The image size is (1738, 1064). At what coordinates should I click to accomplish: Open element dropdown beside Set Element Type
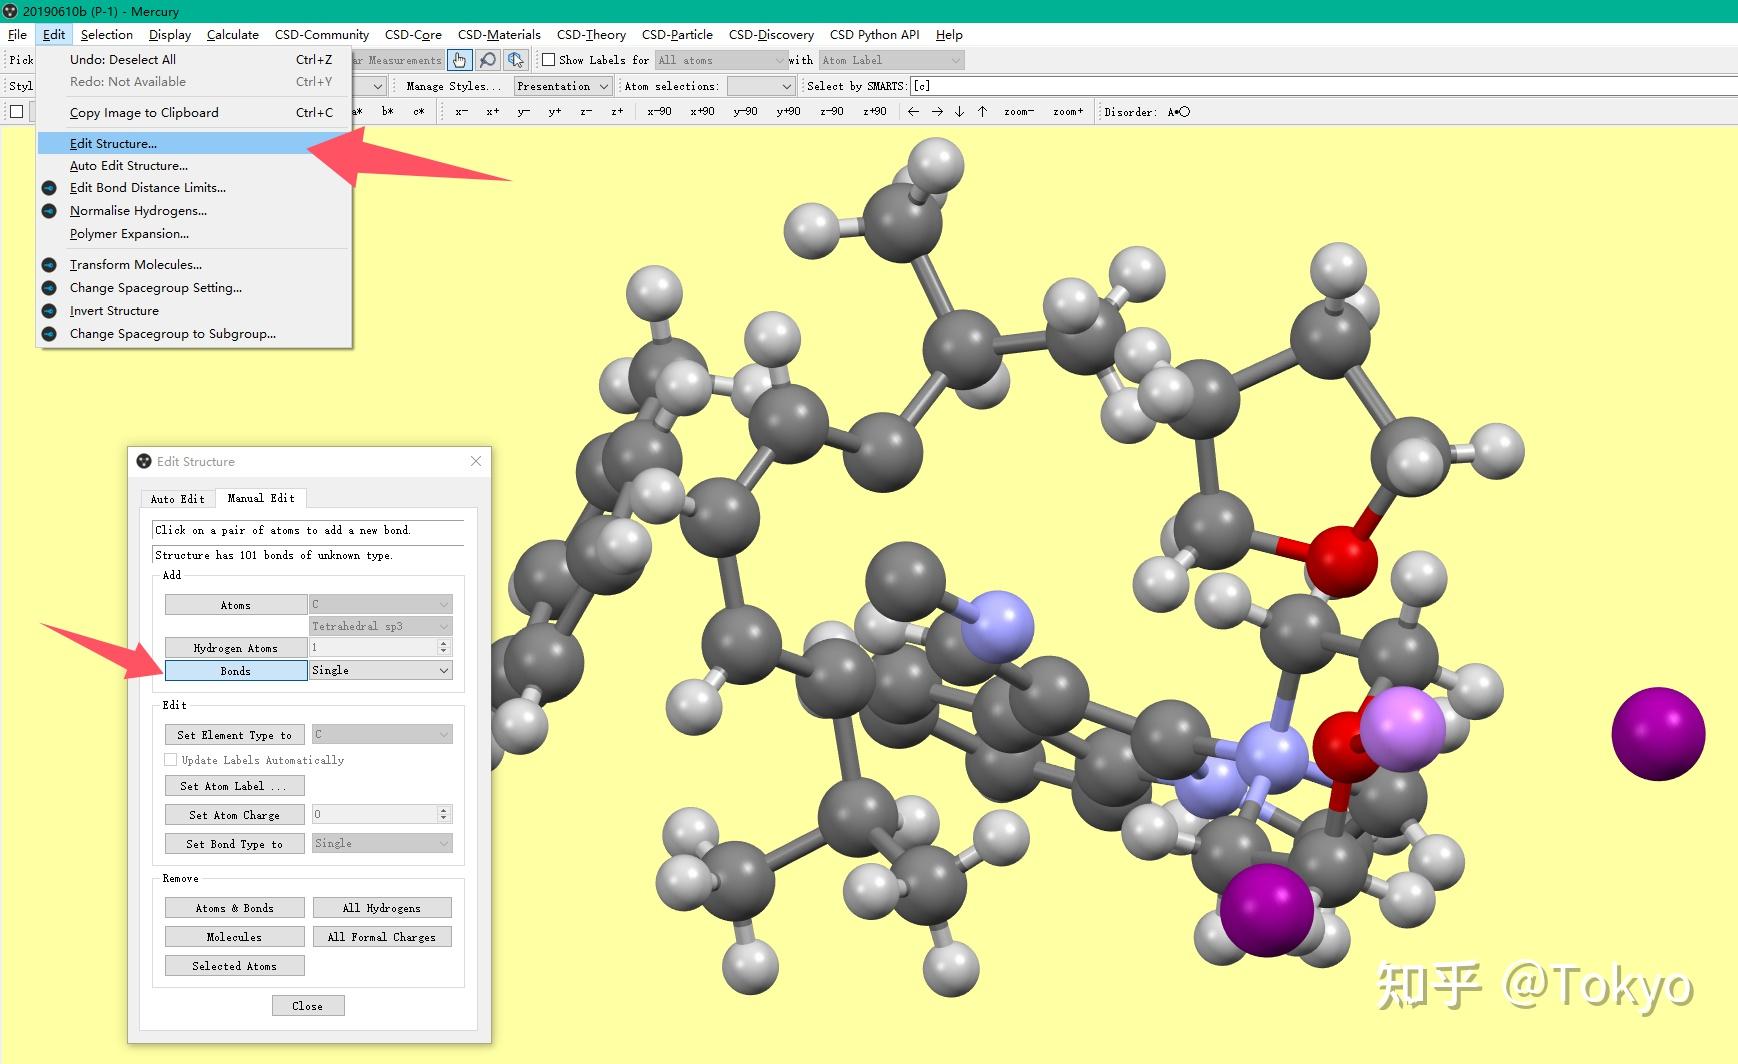click(382, 734)
